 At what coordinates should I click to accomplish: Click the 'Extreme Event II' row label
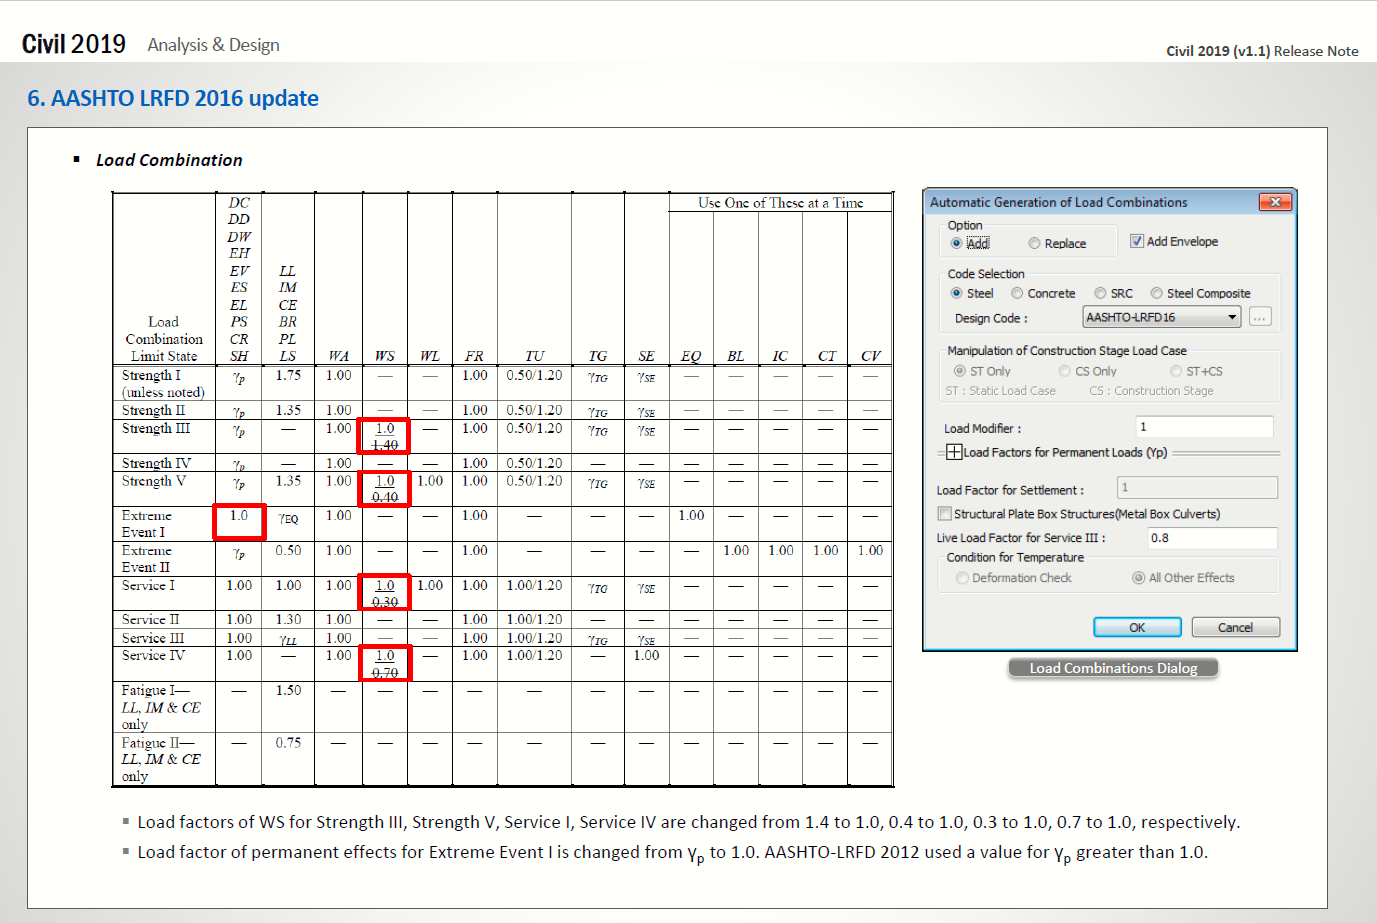click(x=147, y=559)
